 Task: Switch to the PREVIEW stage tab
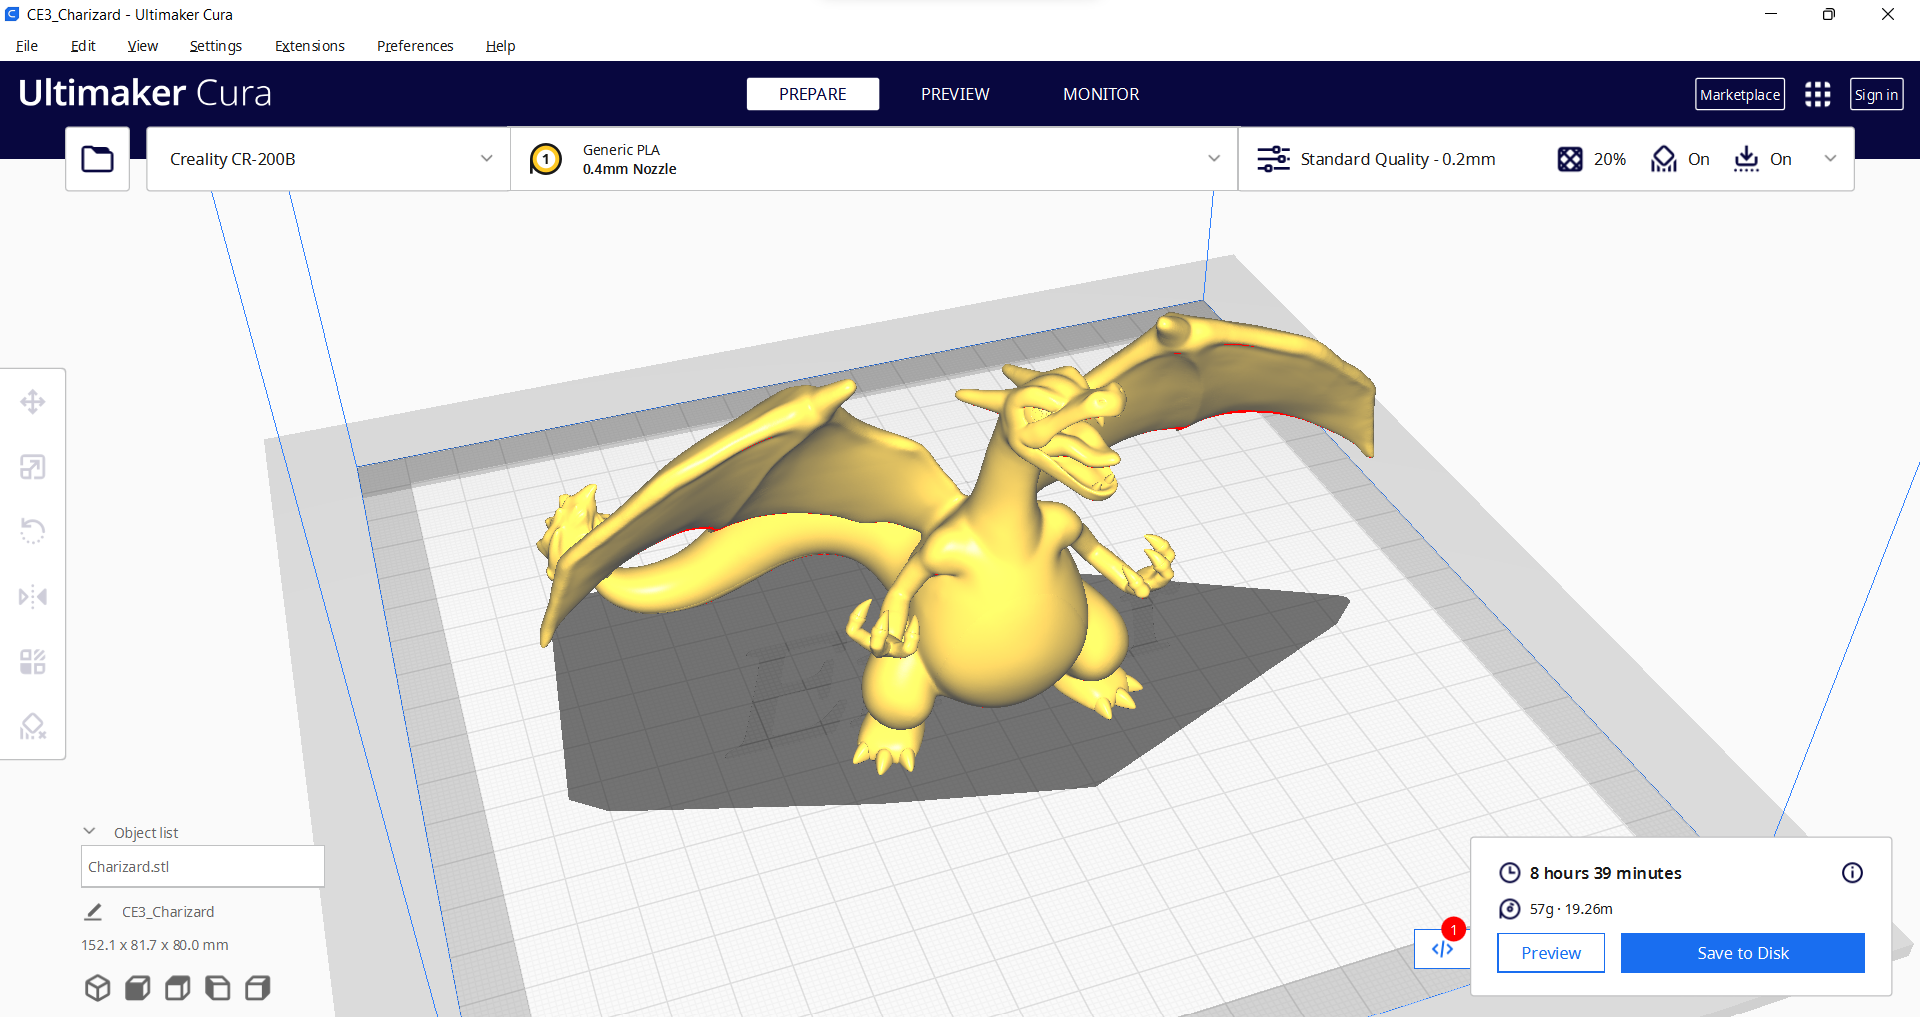(x=955, y=94)
